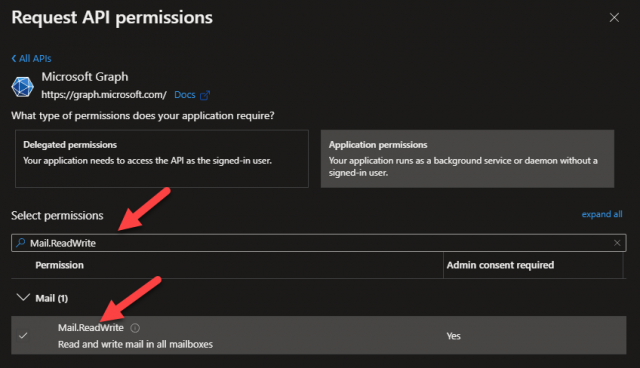This screenshot has width=640, height=368.
Task: Go back to All APIs
Action: coord(31,58)
